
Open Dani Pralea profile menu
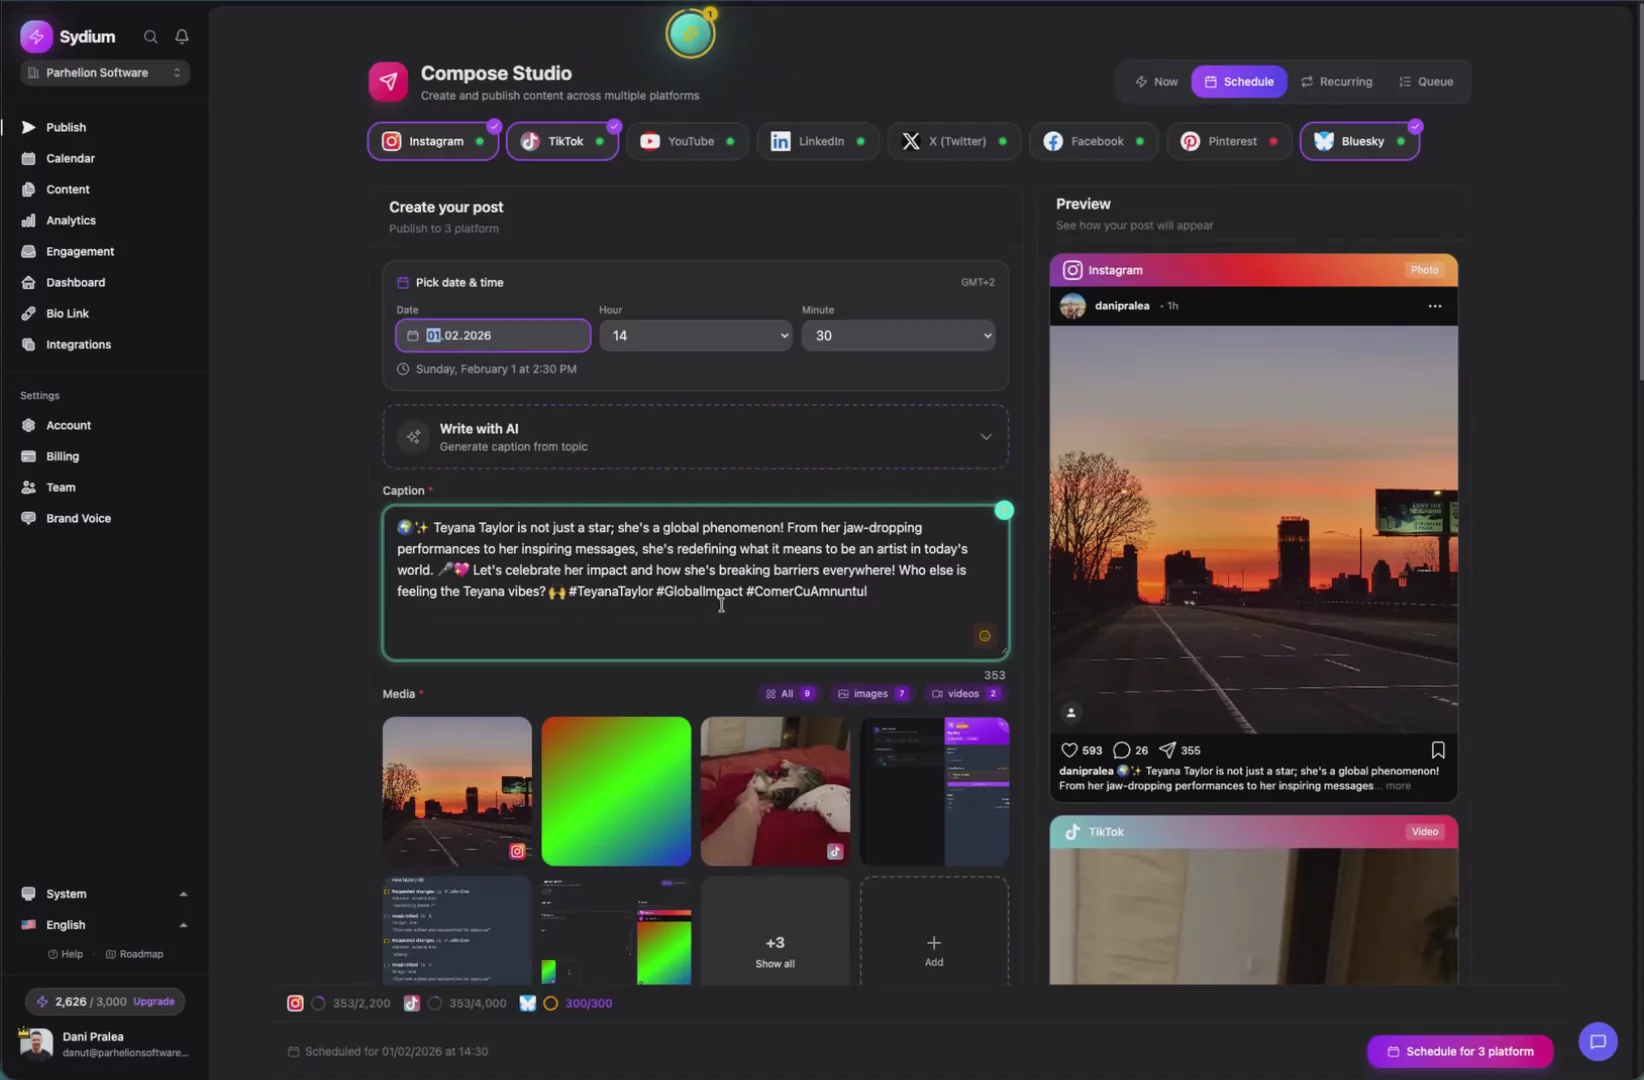pos(104,1044)
